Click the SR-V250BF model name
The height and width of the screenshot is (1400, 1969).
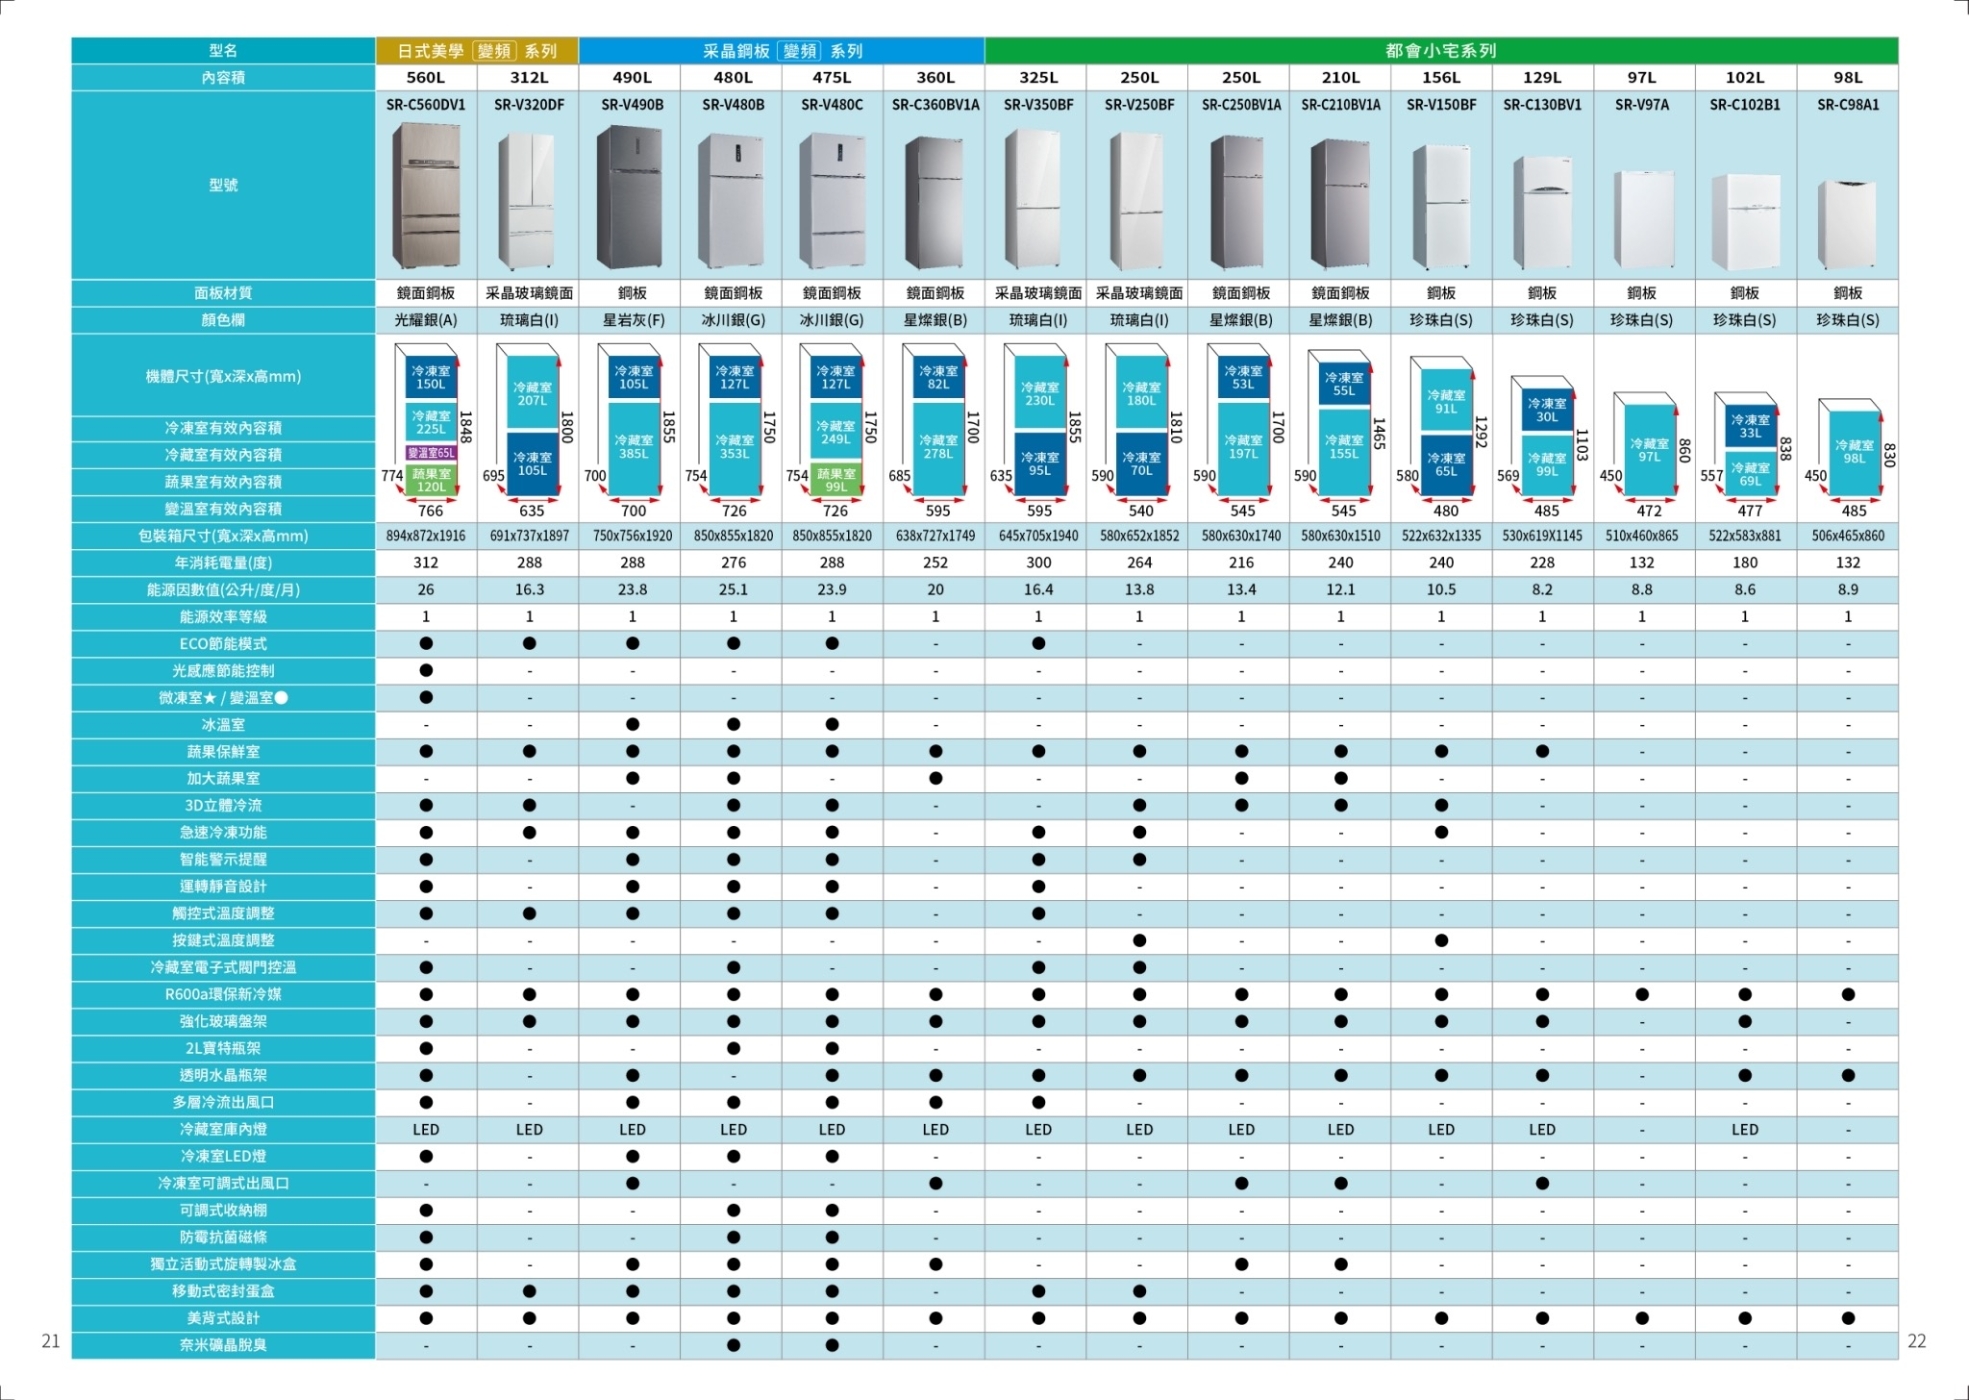point(1139,105)
